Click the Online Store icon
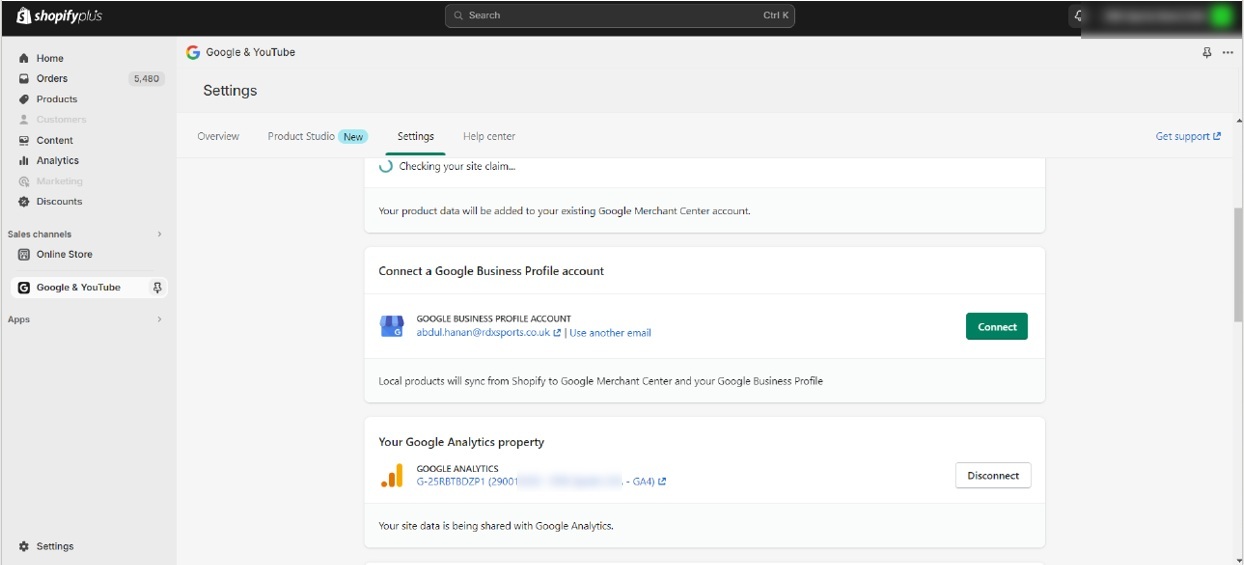1244x565 pixels. 24,254
